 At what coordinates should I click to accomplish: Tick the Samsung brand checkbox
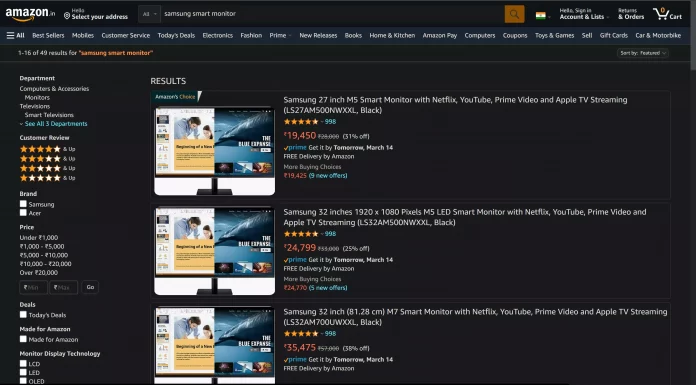[23, 204]
